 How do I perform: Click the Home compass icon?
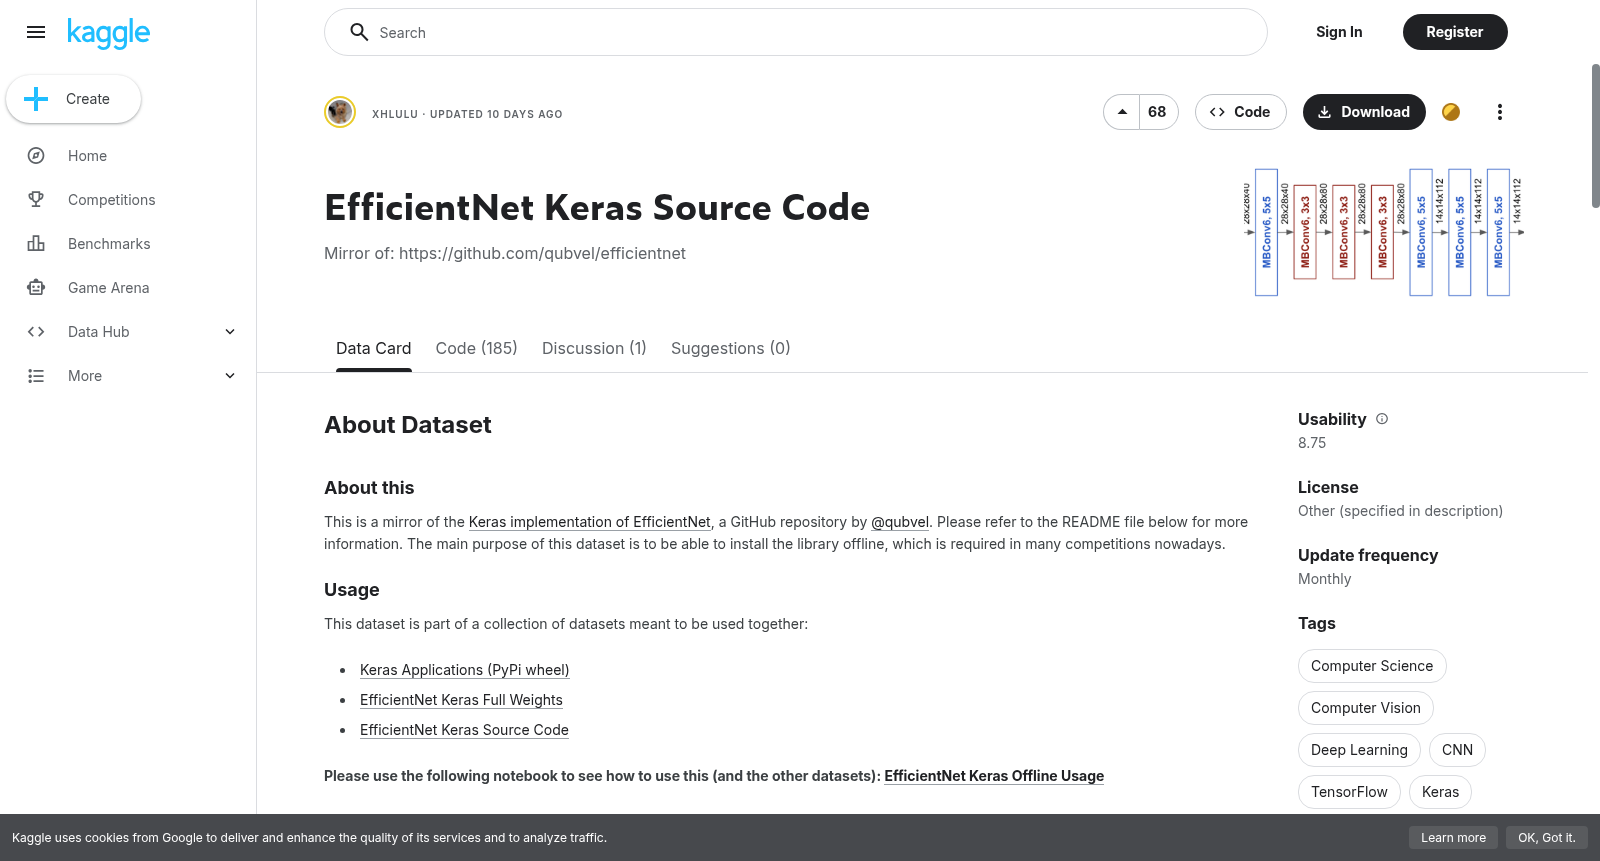click(36, 156)
